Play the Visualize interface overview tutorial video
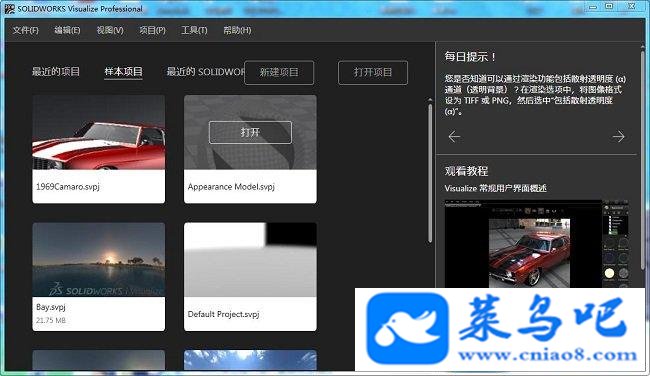This screenshot has height=376, width=650. point(536,244)
